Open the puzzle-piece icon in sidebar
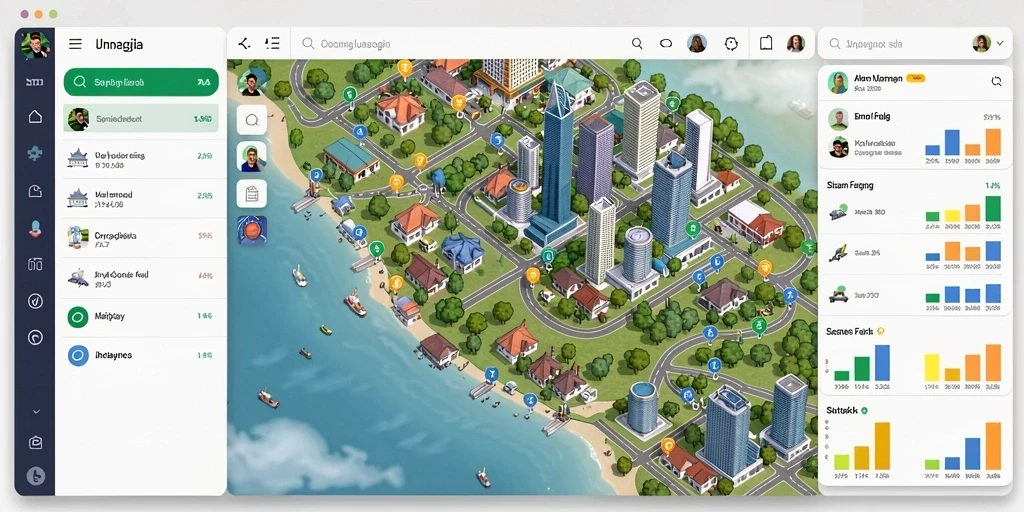Viewport: 1024px width, 512px height. [35, 154]
